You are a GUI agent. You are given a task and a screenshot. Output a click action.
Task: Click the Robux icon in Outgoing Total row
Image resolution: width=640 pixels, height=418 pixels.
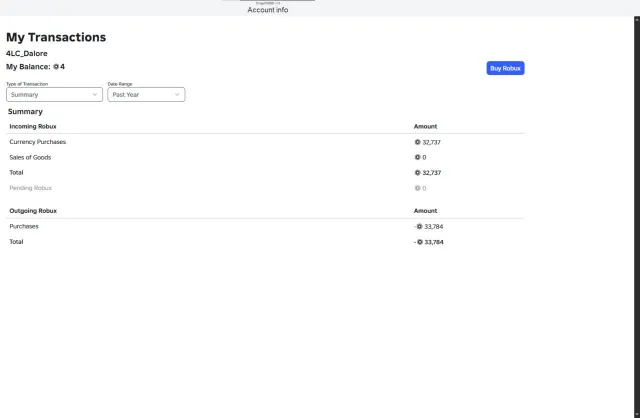click(420, 242)
